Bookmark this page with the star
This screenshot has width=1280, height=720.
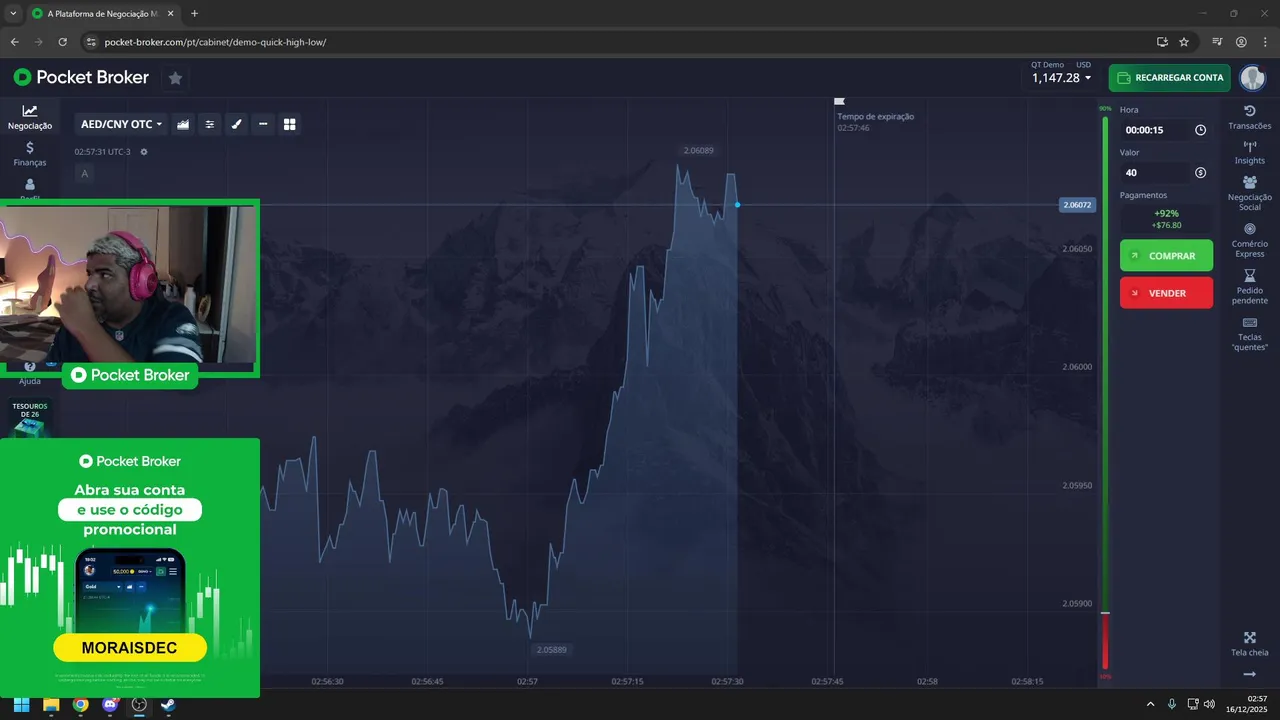coord(1184,42)
